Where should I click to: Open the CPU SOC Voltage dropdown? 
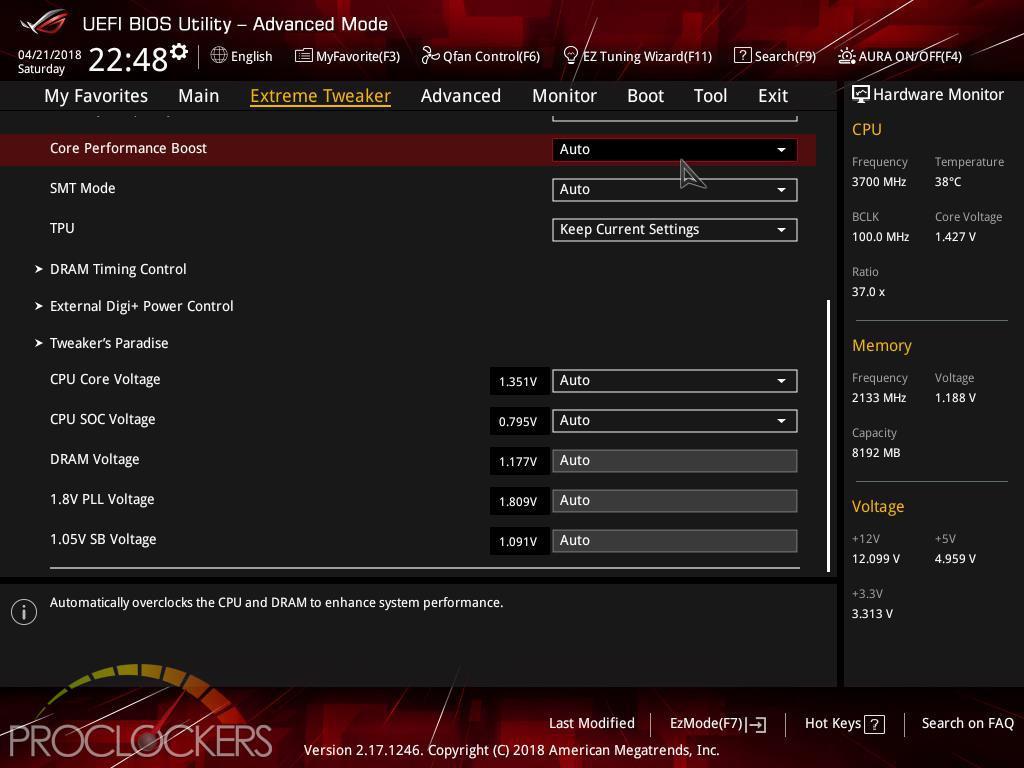click(675, 421)
